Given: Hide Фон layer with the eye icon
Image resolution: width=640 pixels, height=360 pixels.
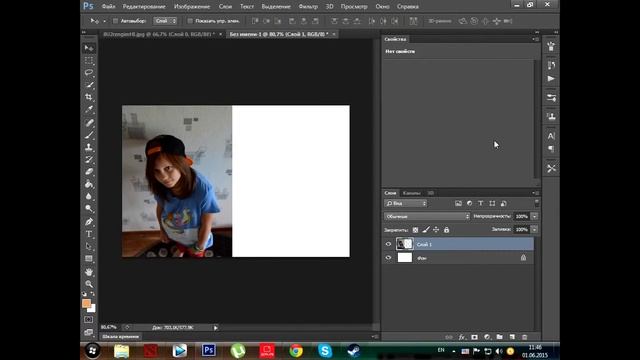Looking at the screenshot, I should tap(388, 258).
